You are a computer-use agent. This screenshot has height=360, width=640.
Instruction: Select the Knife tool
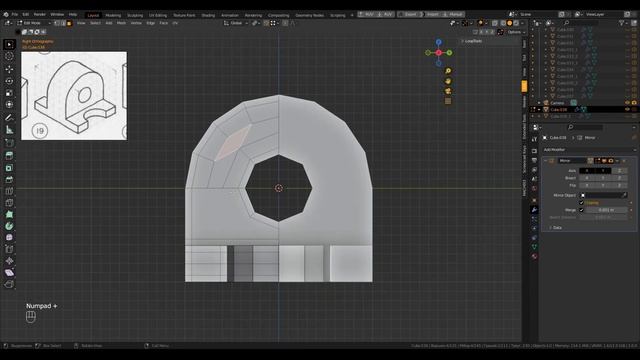[9, 203]
